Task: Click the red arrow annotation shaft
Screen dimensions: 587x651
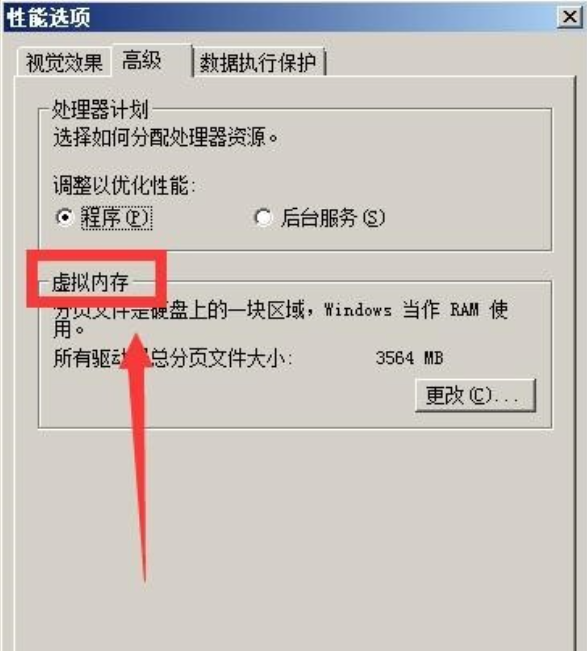Action: point(139,457)
